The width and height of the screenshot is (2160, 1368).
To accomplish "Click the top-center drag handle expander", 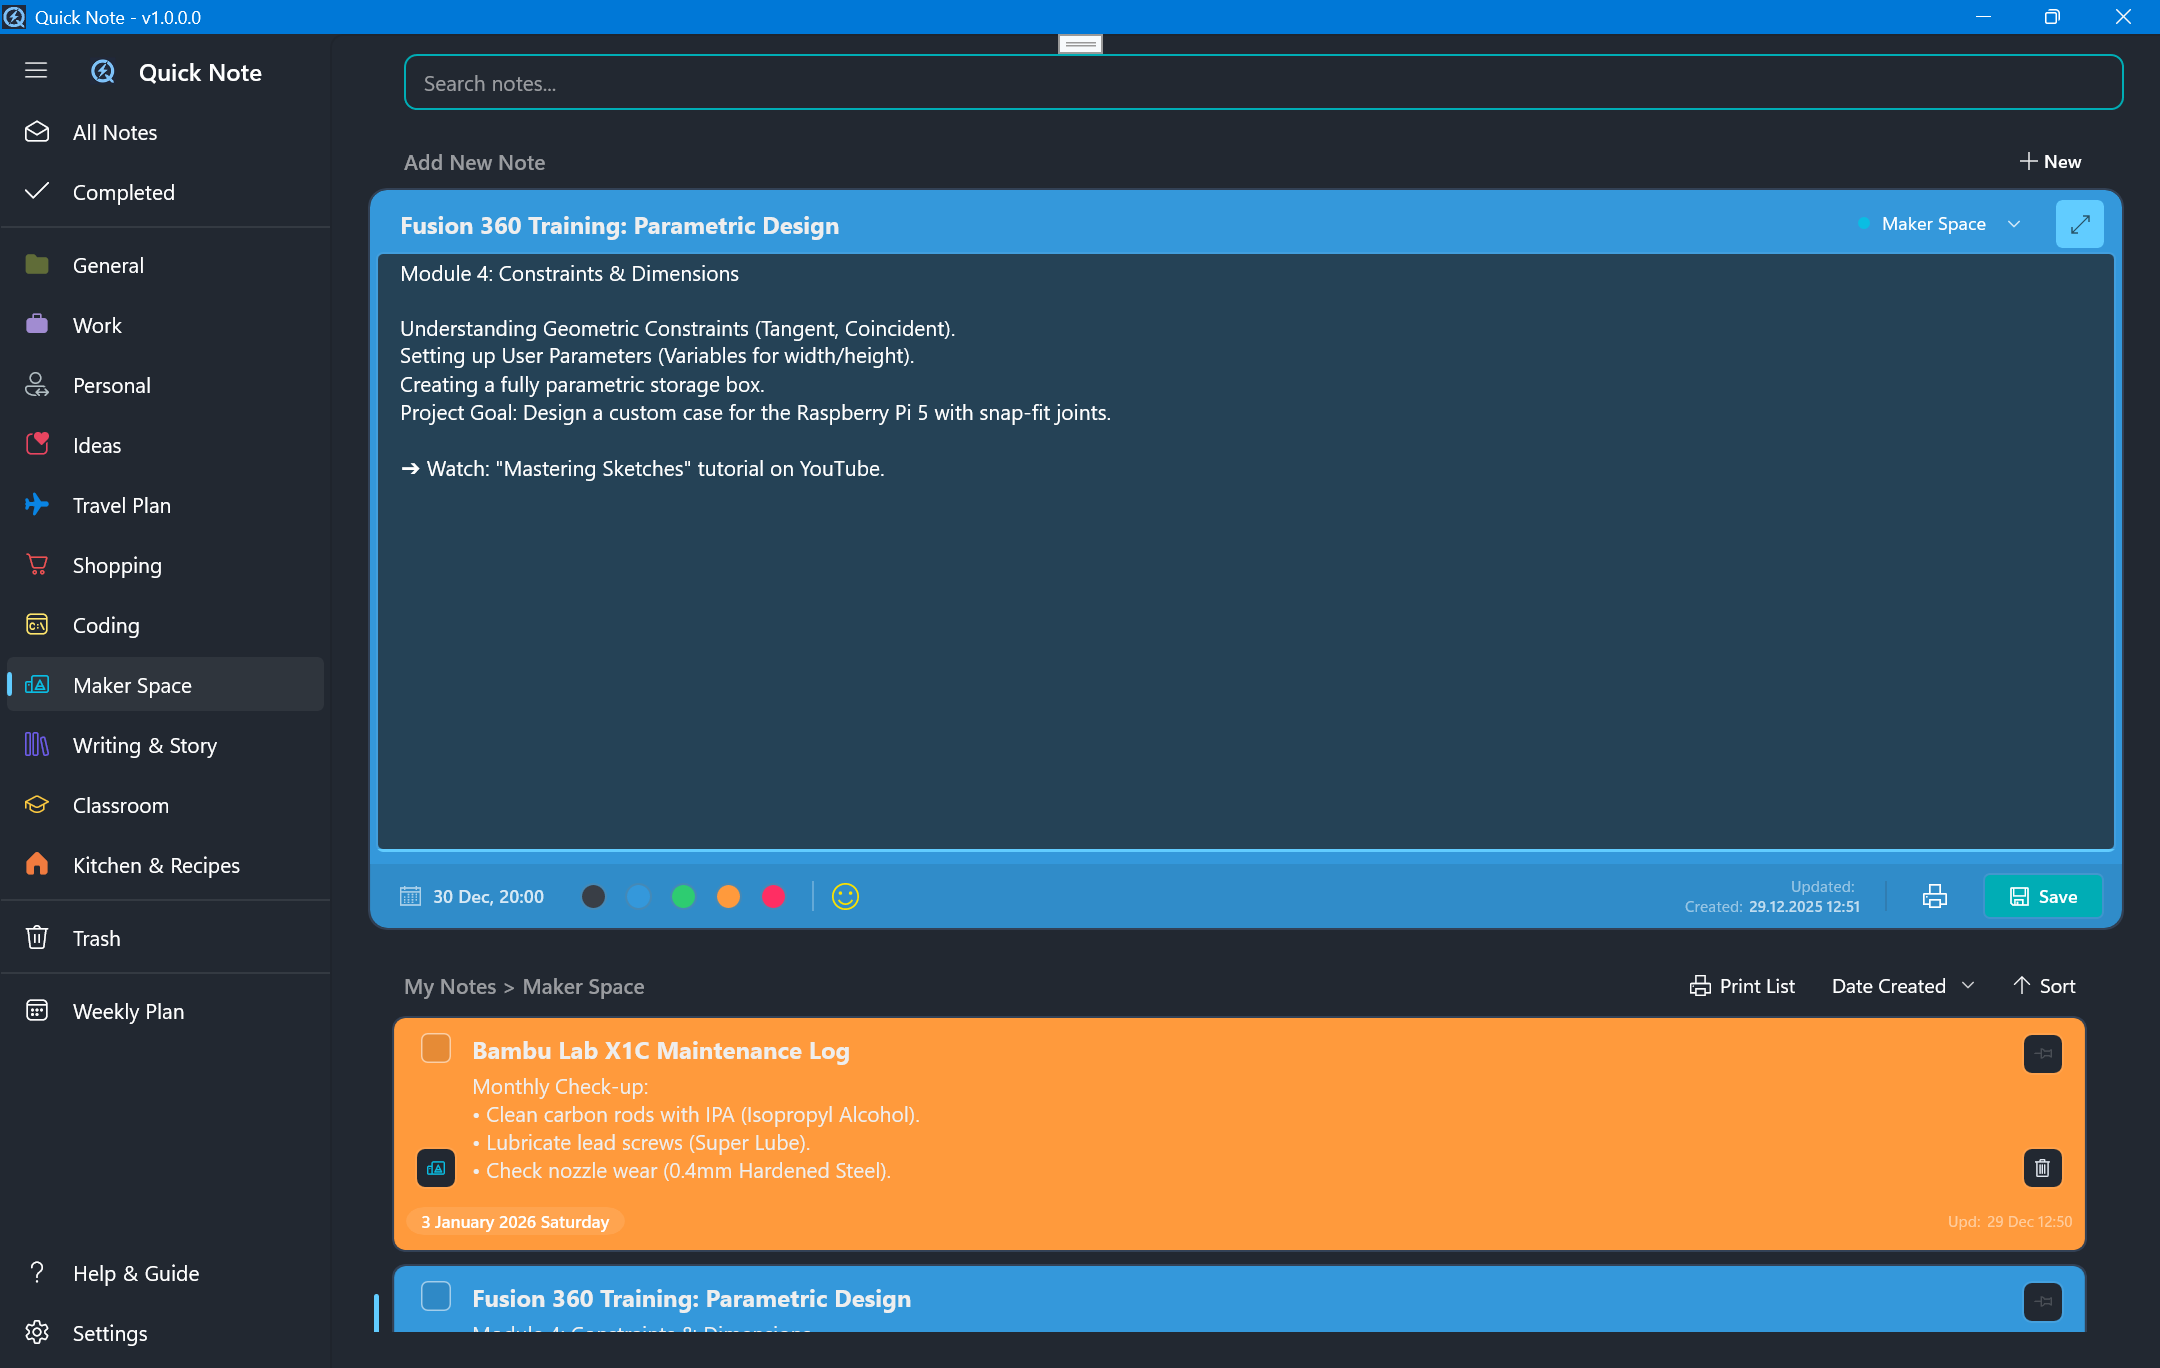I will pos(1080,44).
